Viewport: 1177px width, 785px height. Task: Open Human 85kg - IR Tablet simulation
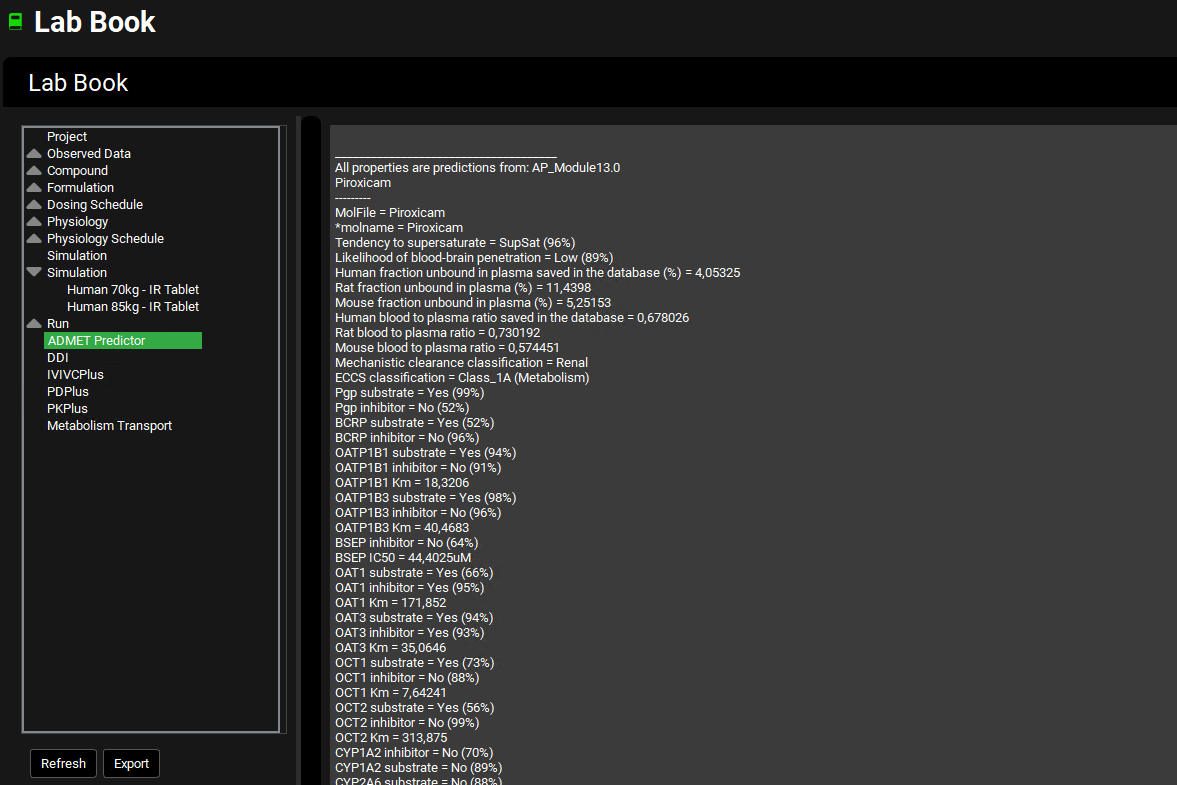[133, 307]
